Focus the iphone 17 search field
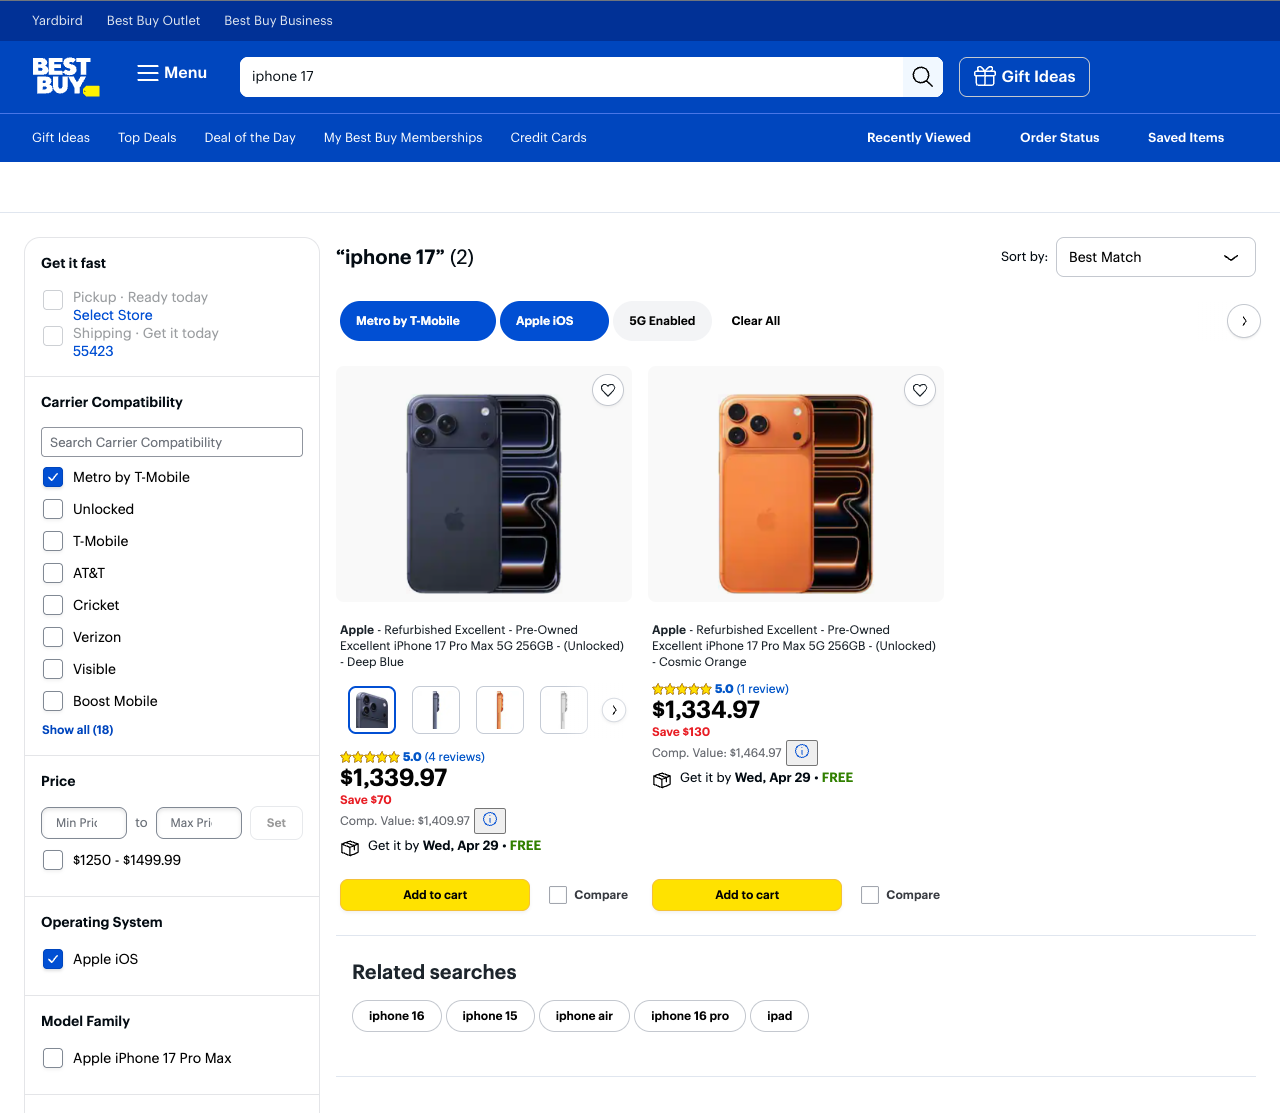The image size is (1280, 1113). coord(571,77)
